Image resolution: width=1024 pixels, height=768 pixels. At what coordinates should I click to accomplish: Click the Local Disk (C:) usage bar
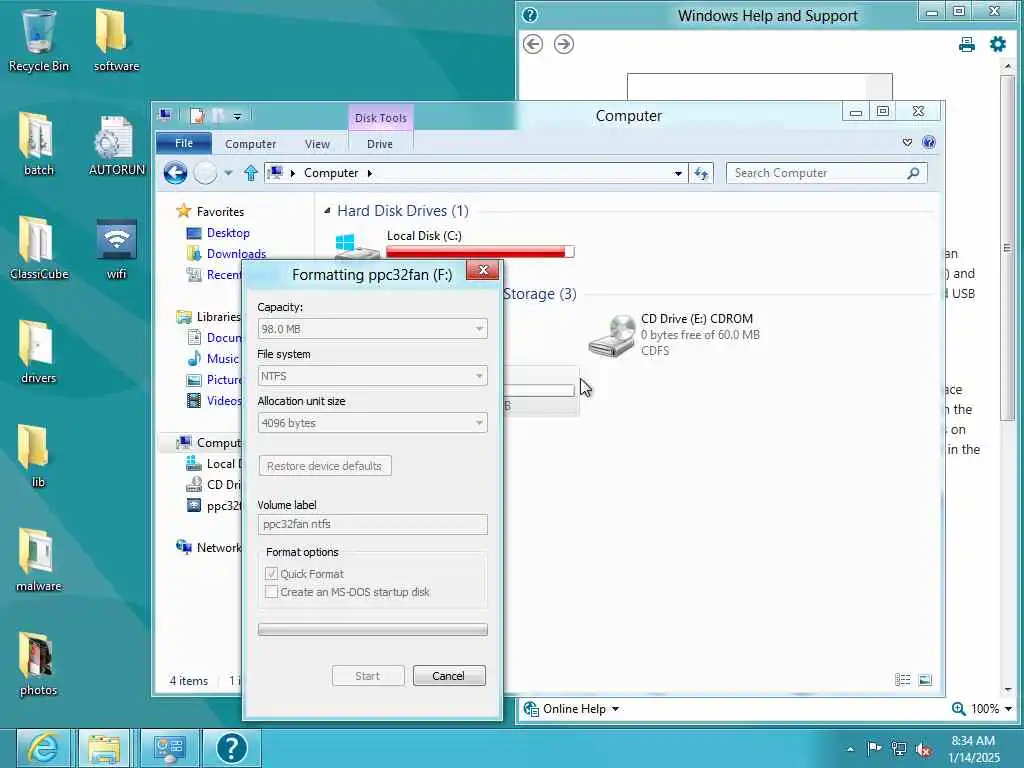click(480, 252)
